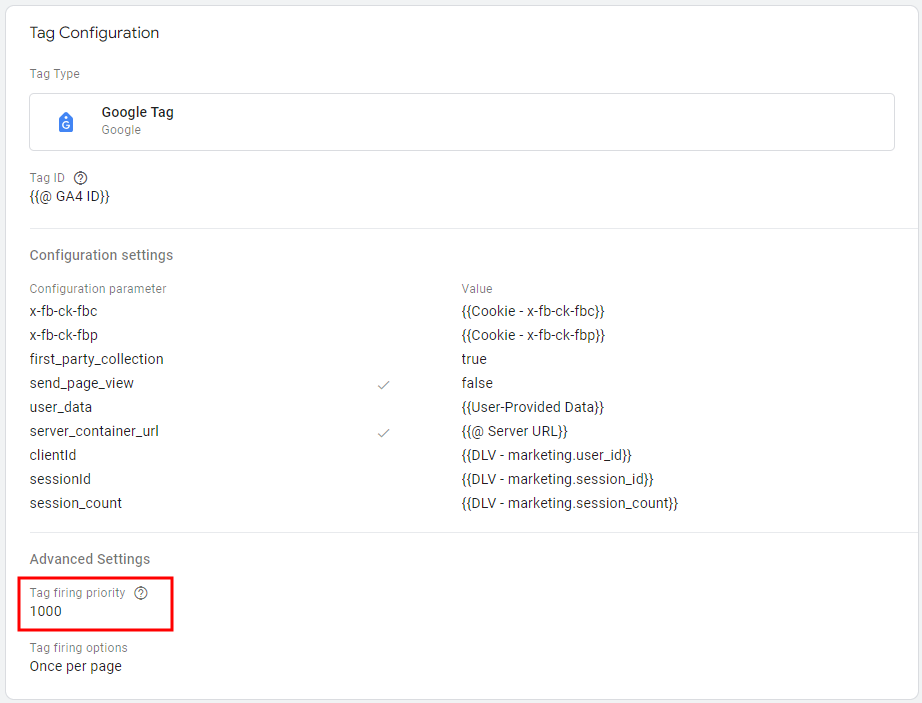Screen dimensions: 922x703
Task: Click value {{Cookie - x-fb-ck-fbp}}
Action: coord(533,335)
